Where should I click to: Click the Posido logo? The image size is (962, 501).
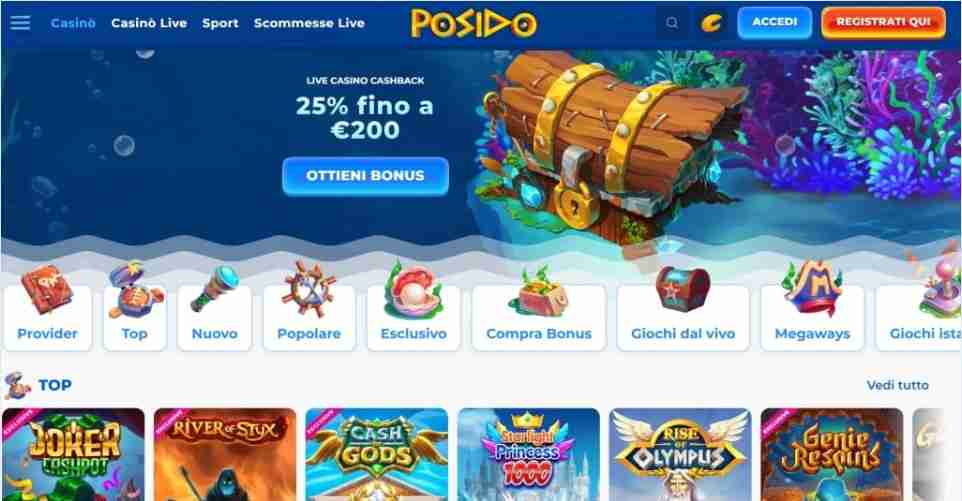pyautogui.click(x=474, y=23)
